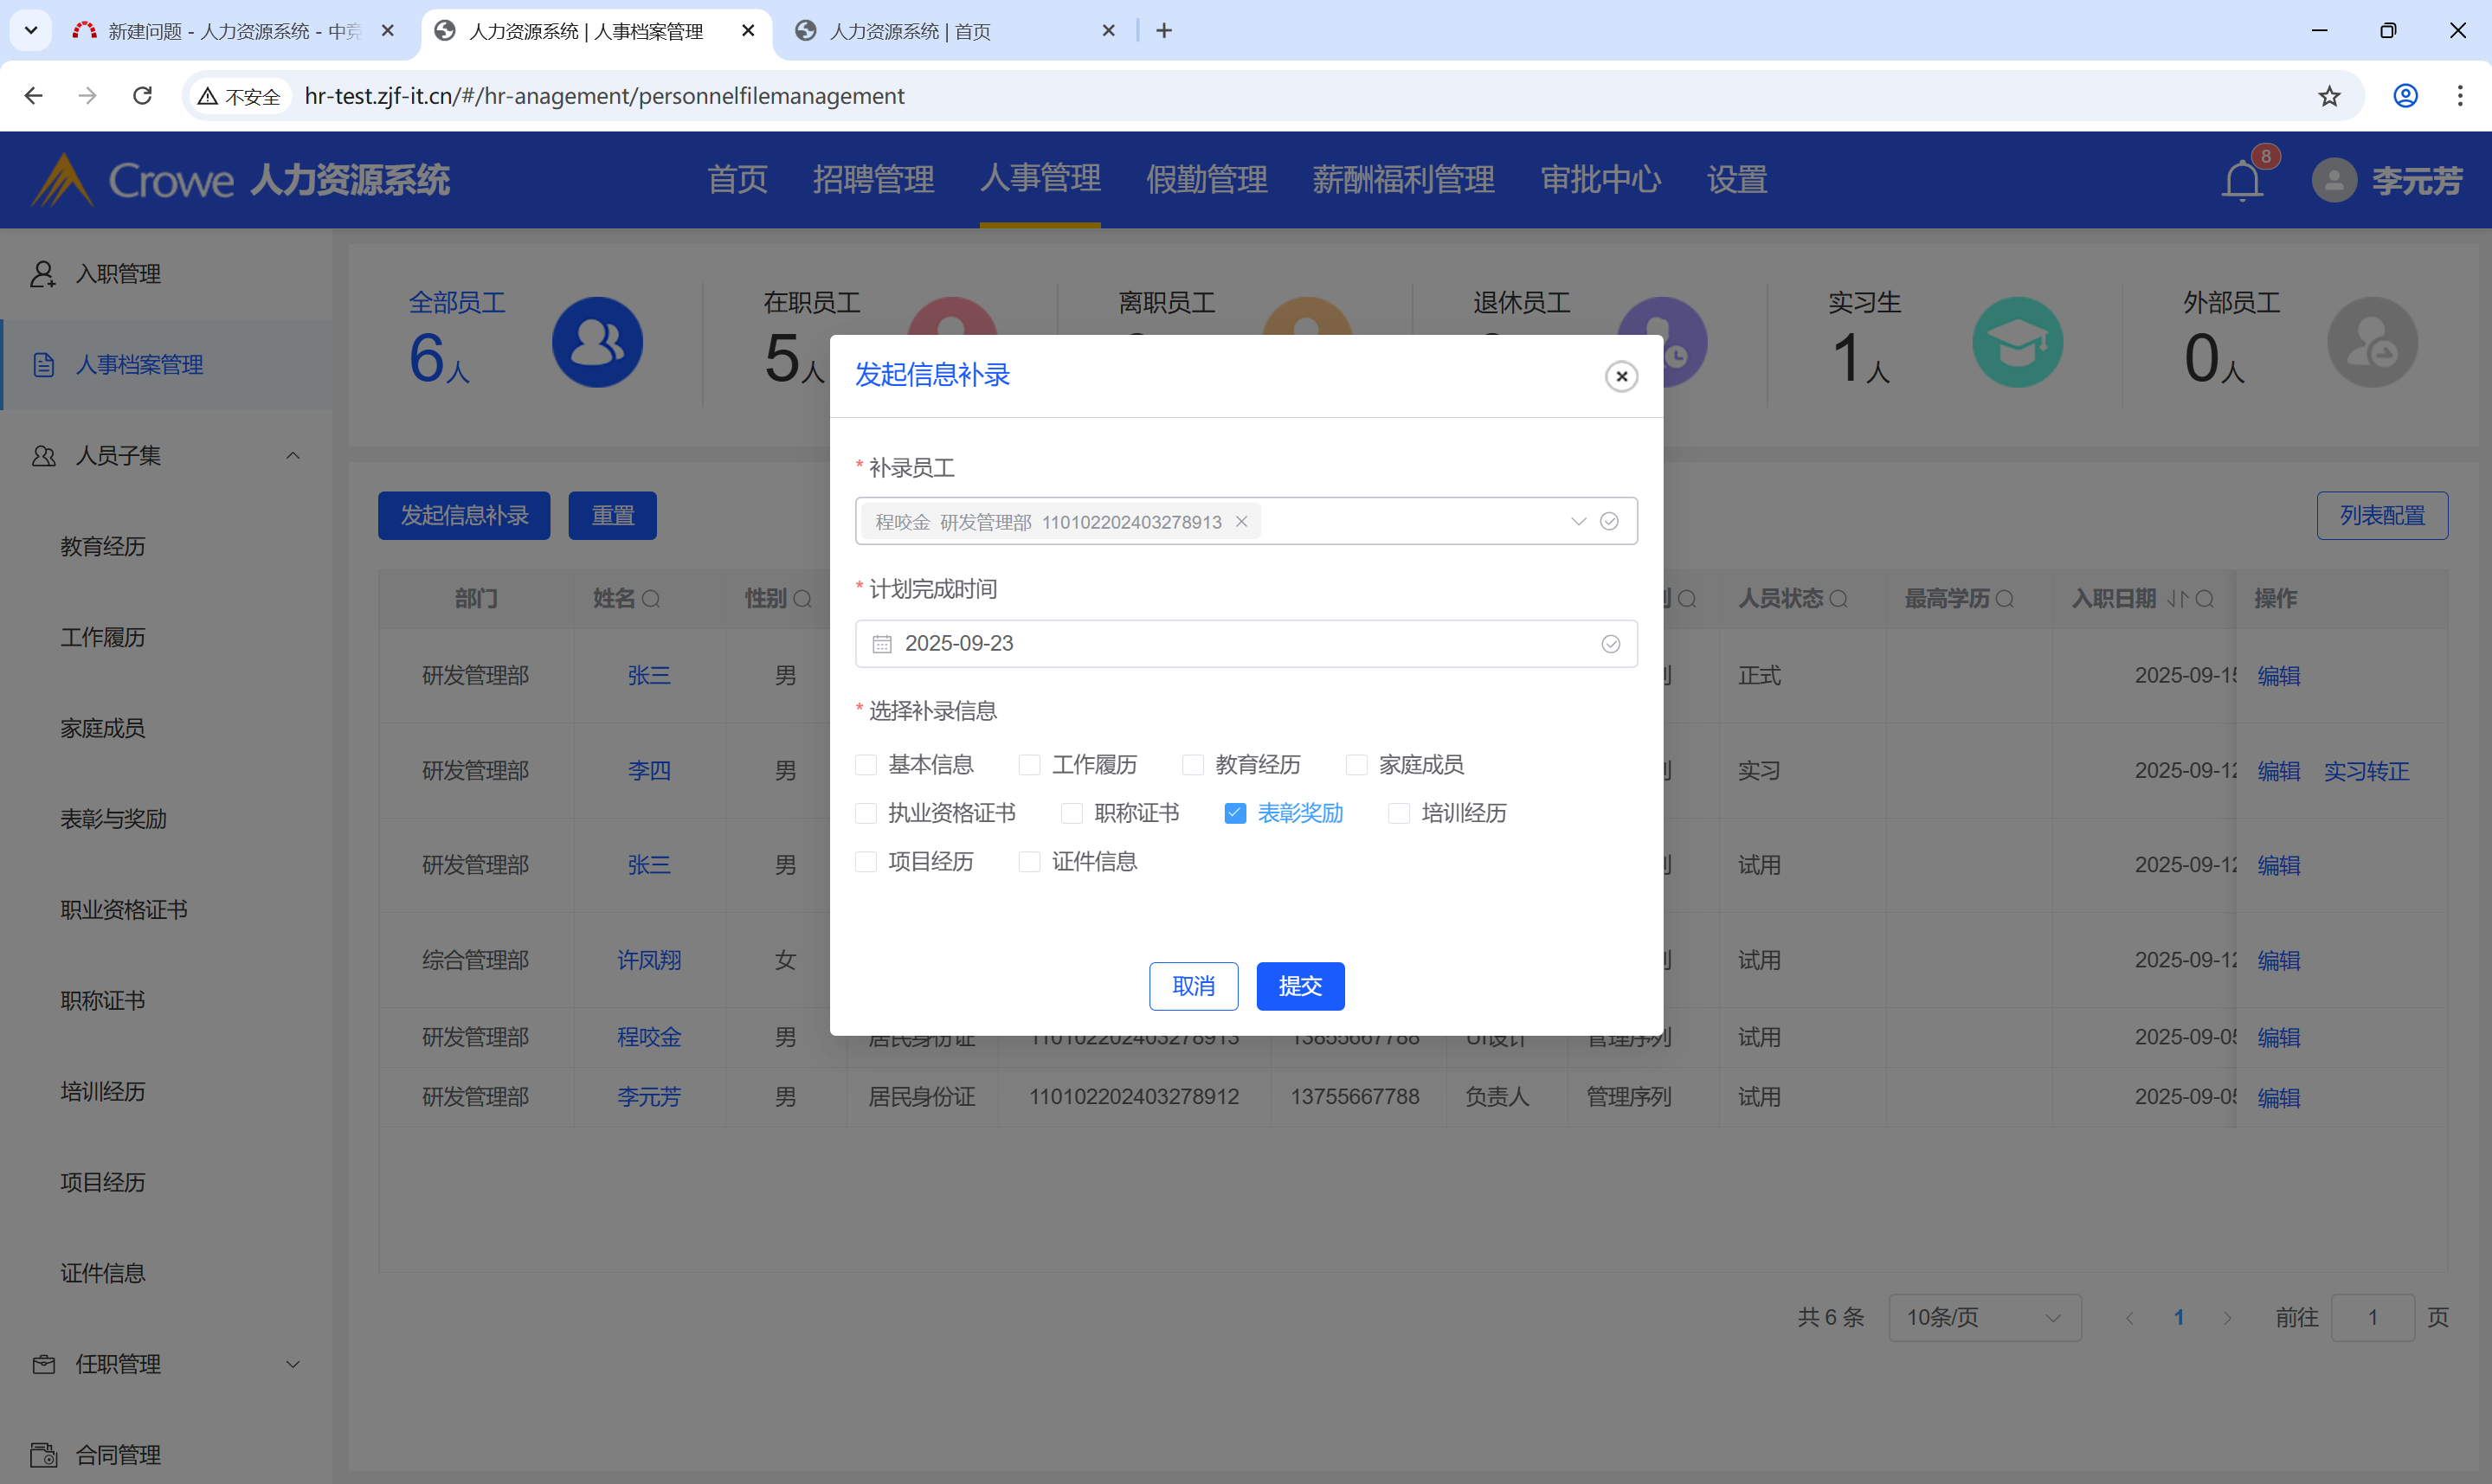2492x1484 pixels.
Task: Uncheck the 表彰奖励 checkbox
Action: click(1234, 814)
